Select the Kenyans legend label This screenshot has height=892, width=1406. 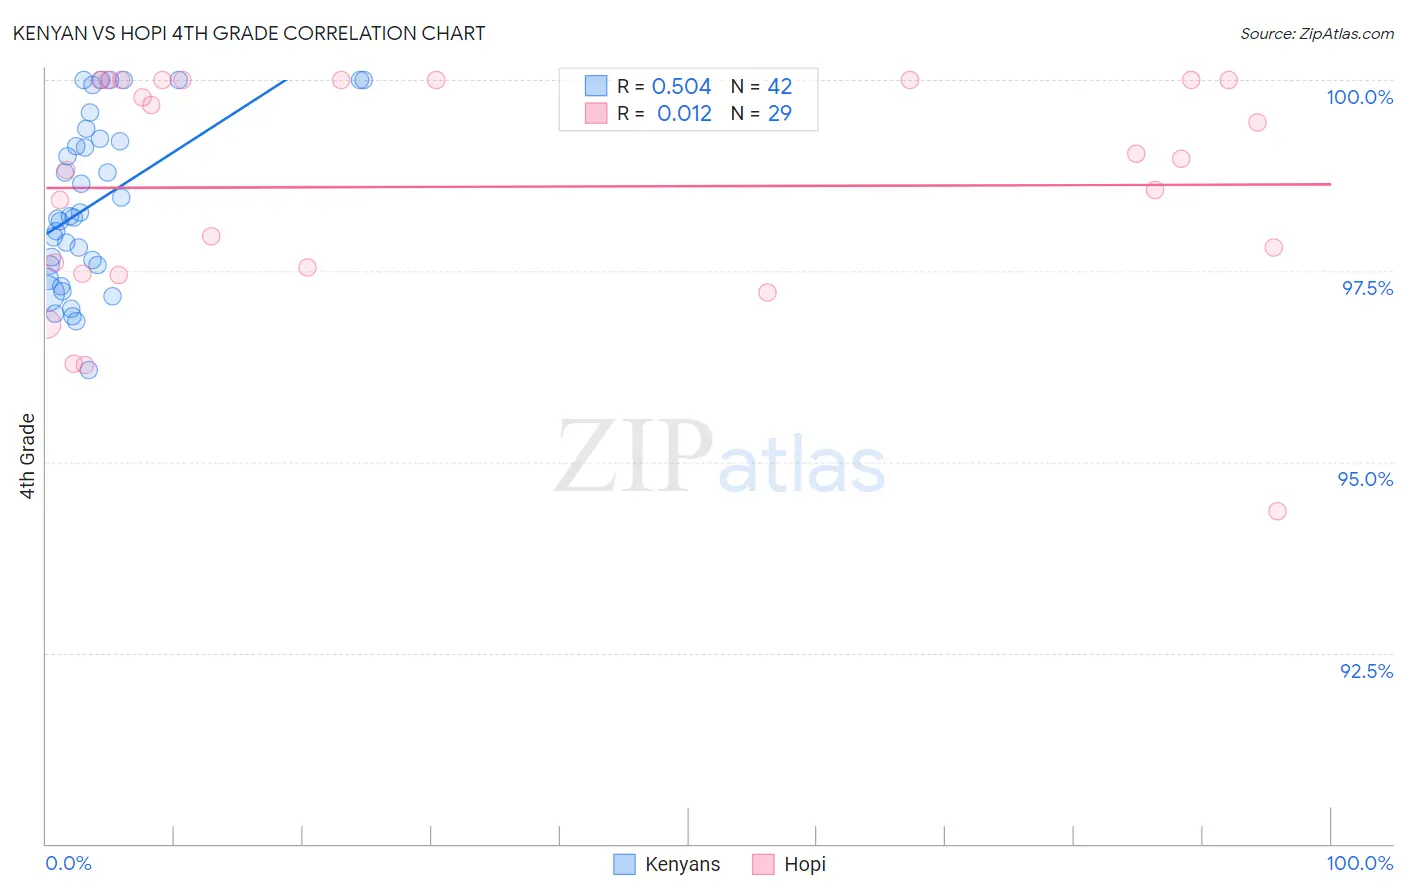pos(682,864)
